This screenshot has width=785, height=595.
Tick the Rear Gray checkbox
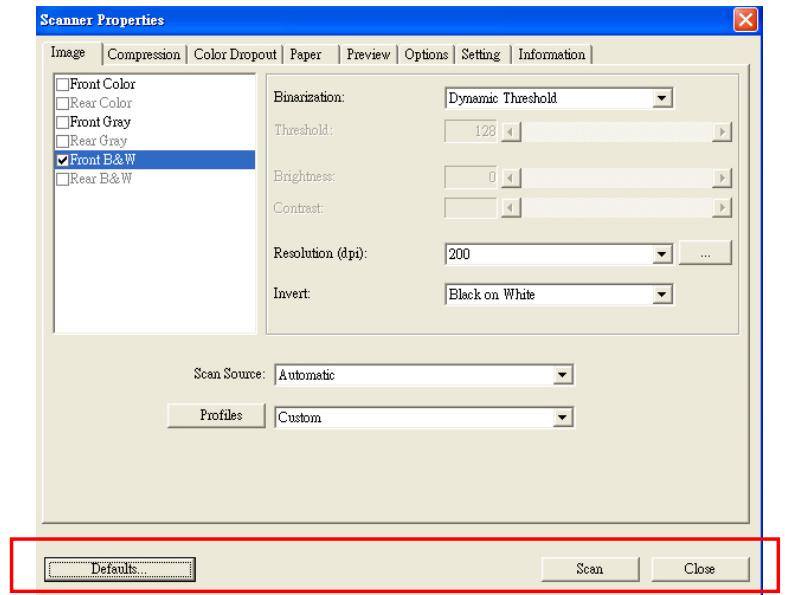tap(63, 141)
